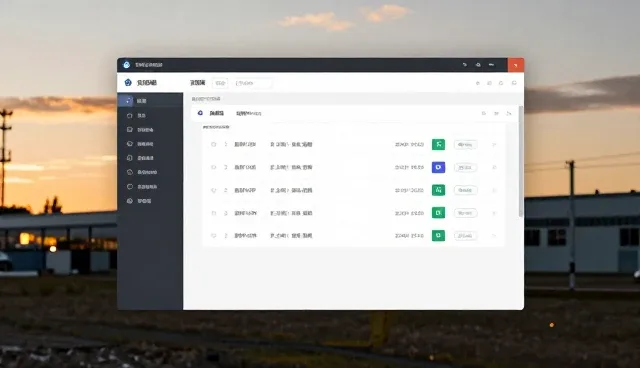Click the blue square icon in the second row
640x368 pixels.
(438, 167)
